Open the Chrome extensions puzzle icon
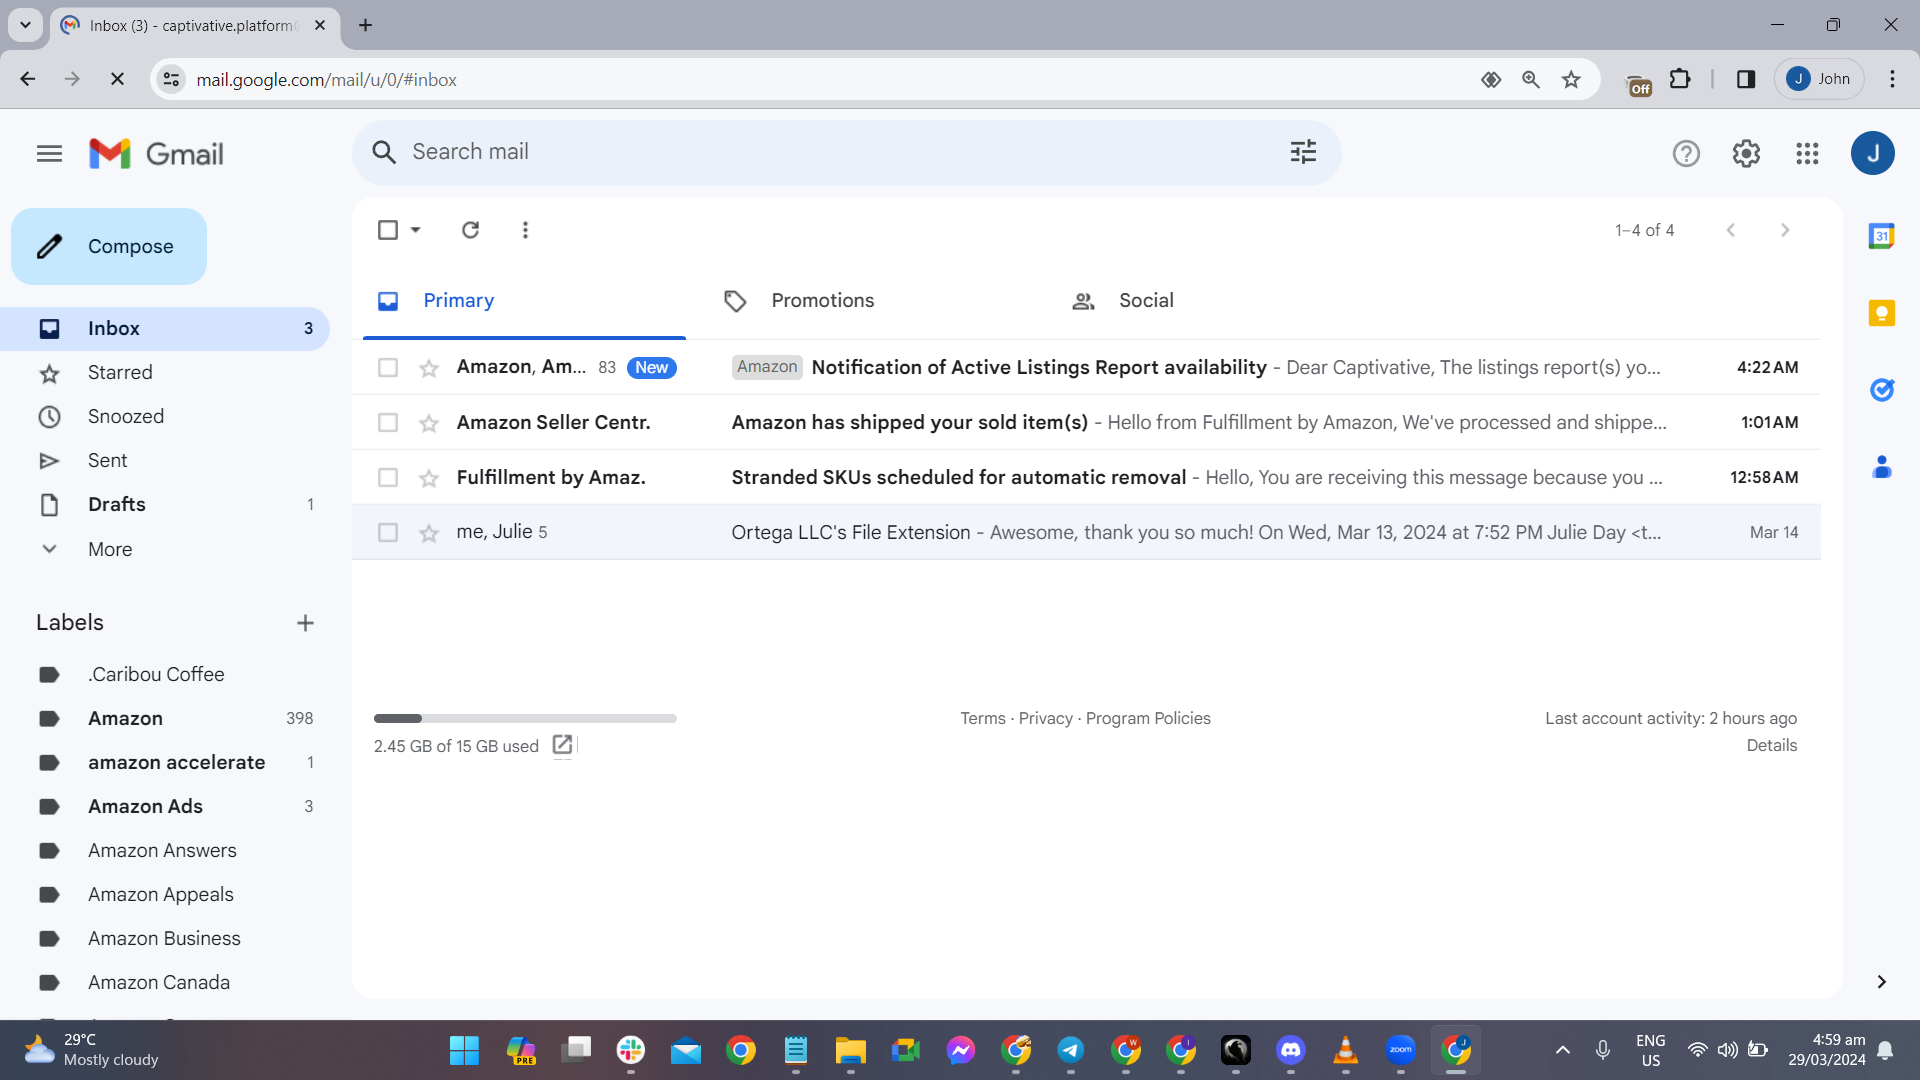 click(1680, 79)
